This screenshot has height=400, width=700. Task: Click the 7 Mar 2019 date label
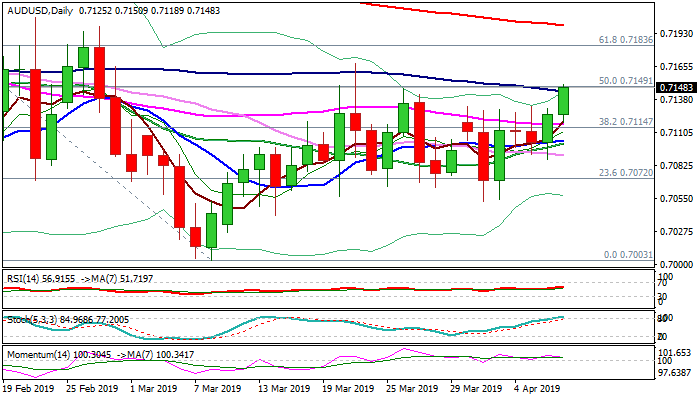[218, 388]
